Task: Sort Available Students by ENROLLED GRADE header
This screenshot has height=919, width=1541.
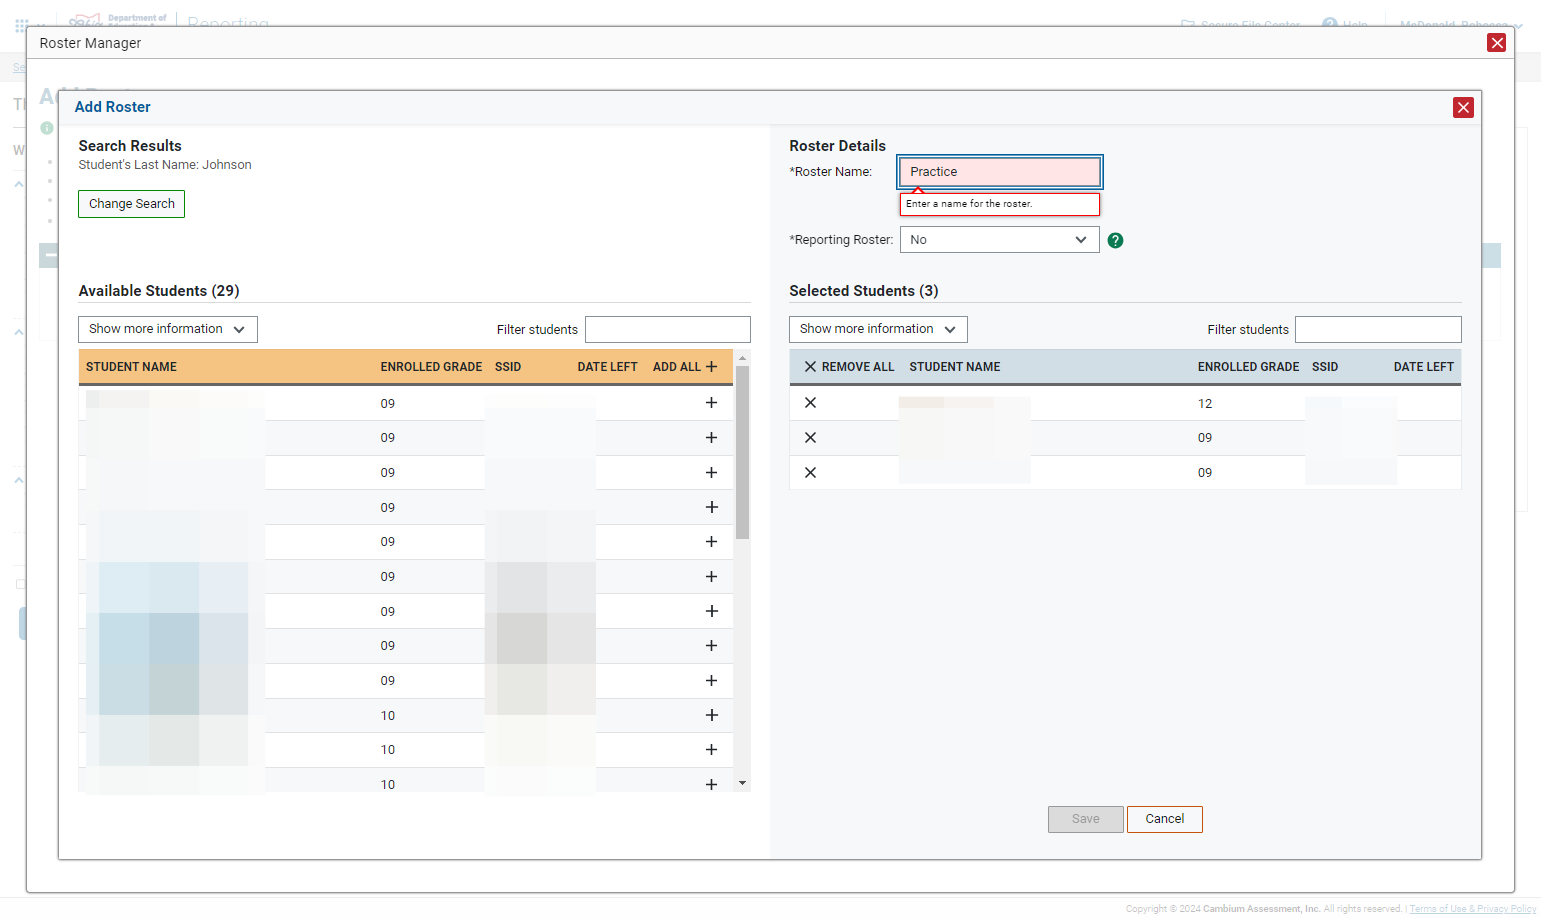Action: (x=431, y=367)
